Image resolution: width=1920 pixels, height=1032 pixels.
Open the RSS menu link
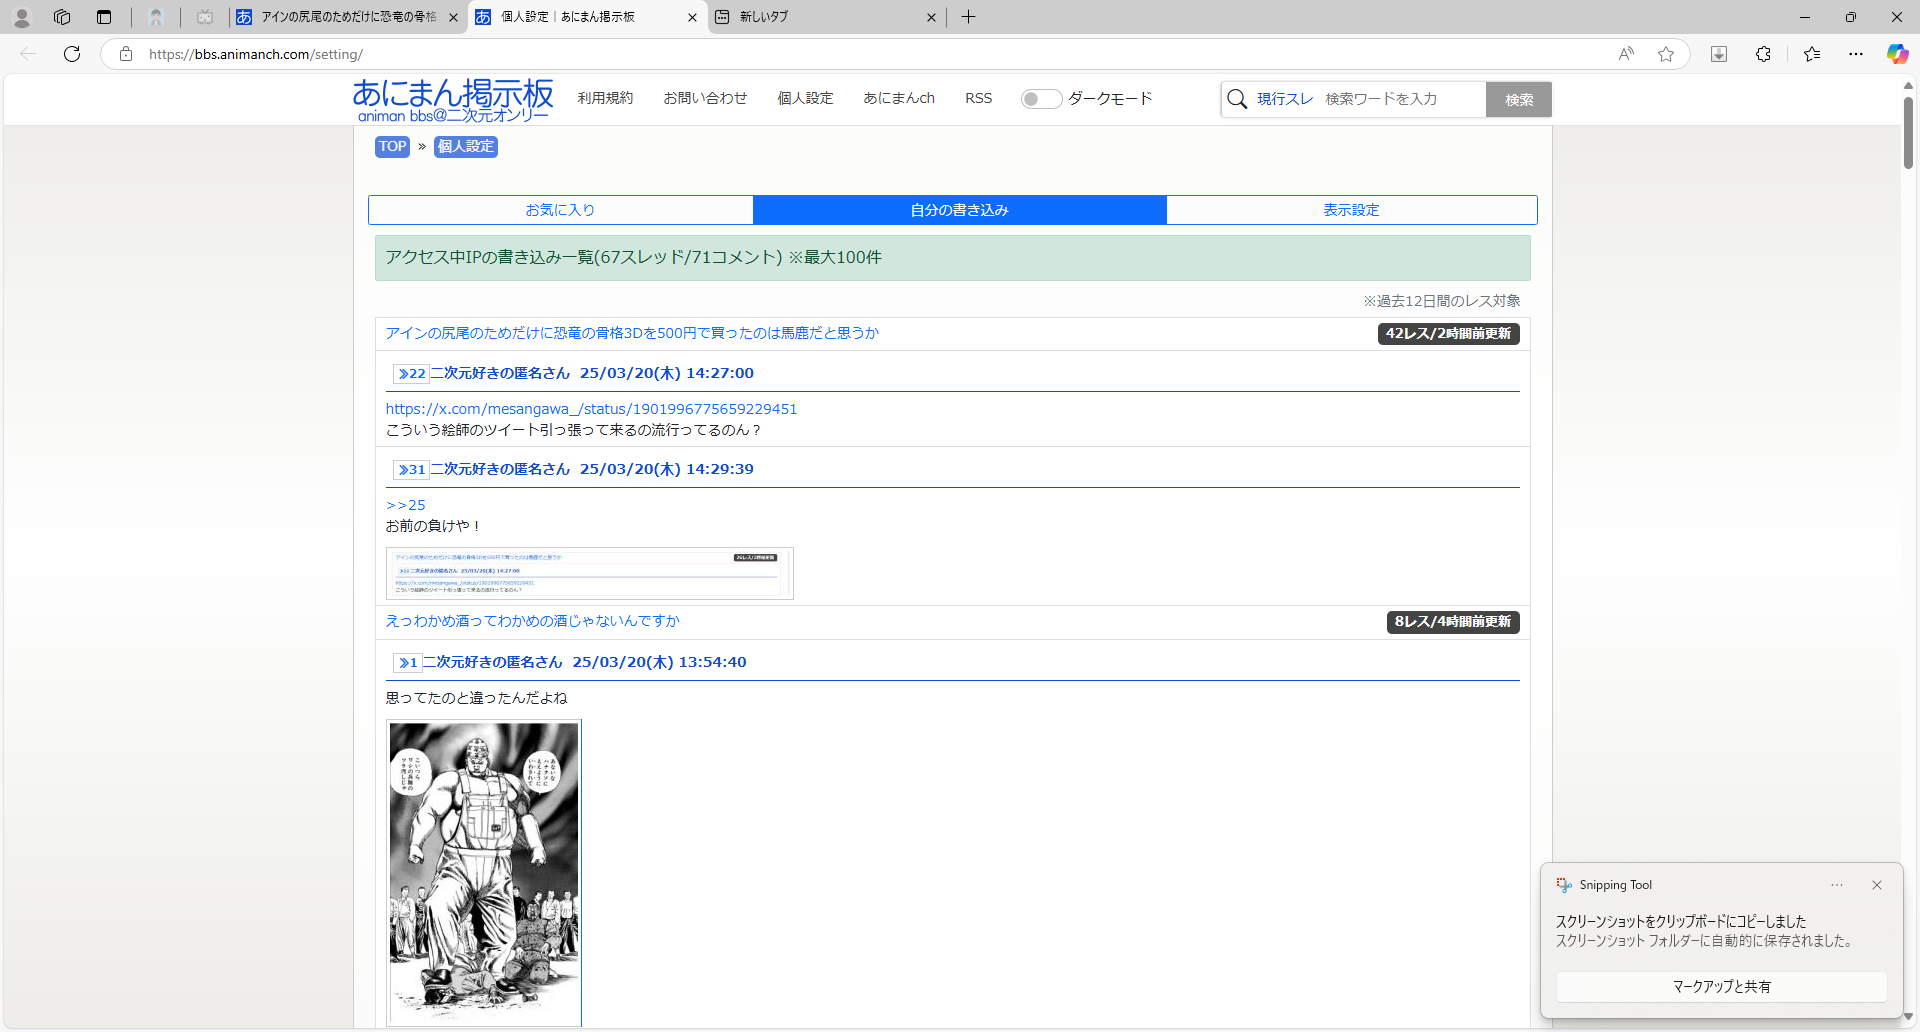click(979, 98)
